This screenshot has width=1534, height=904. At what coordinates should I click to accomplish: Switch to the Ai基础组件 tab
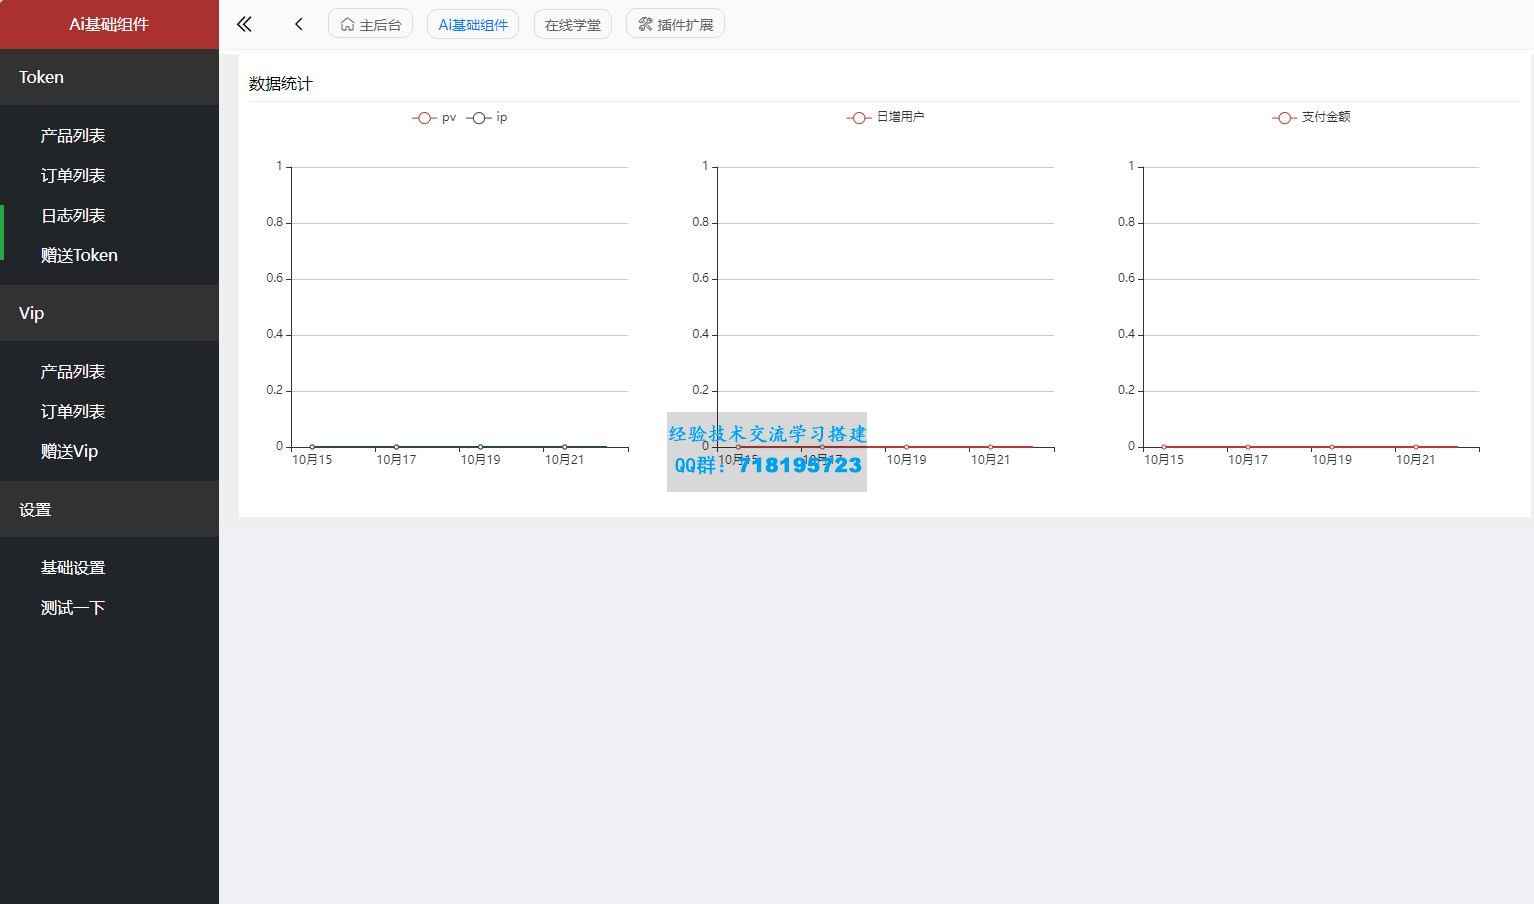(x=472, y=24)
